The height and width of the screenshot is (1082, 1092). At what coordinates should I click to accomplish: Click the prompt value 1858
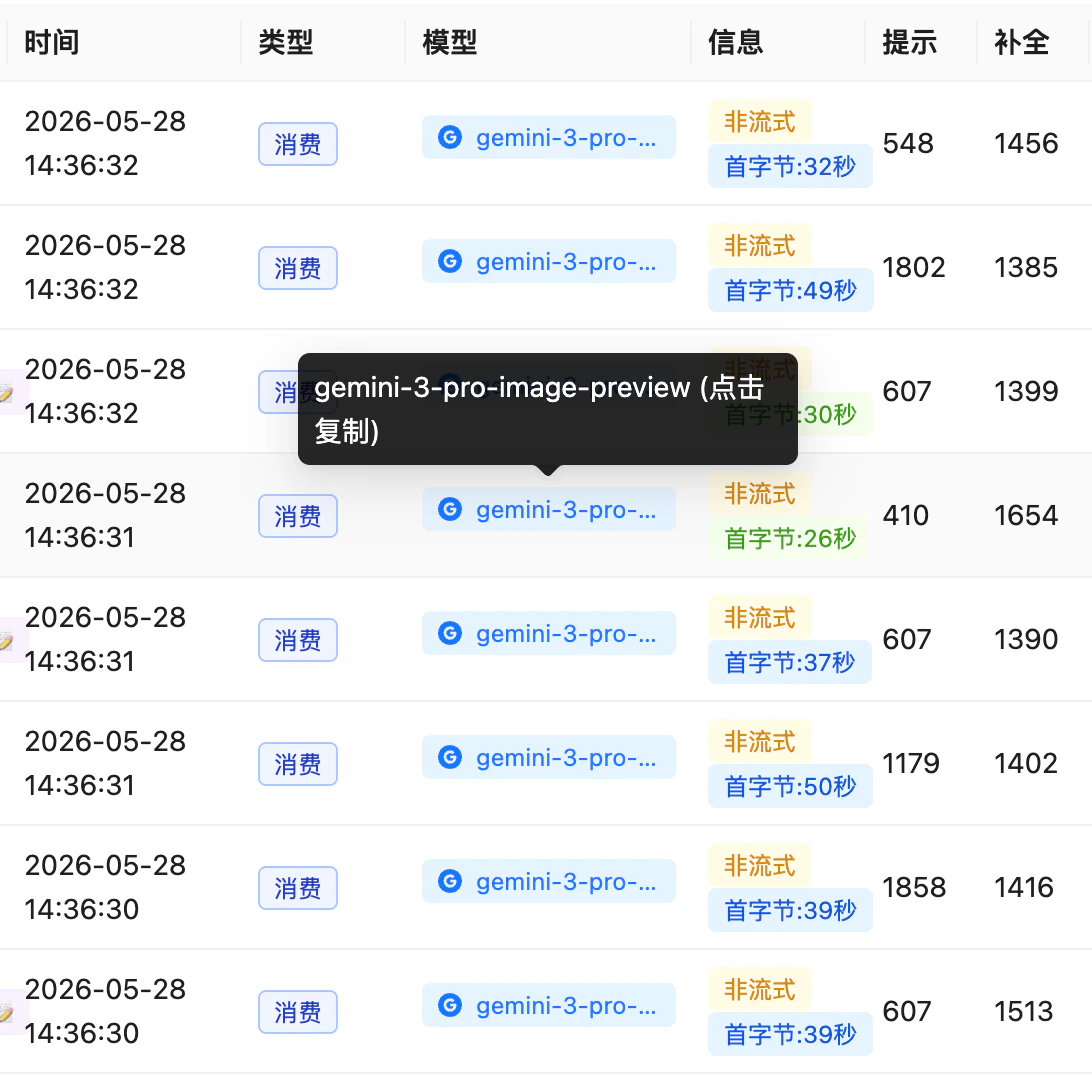[x=914, y=887]
